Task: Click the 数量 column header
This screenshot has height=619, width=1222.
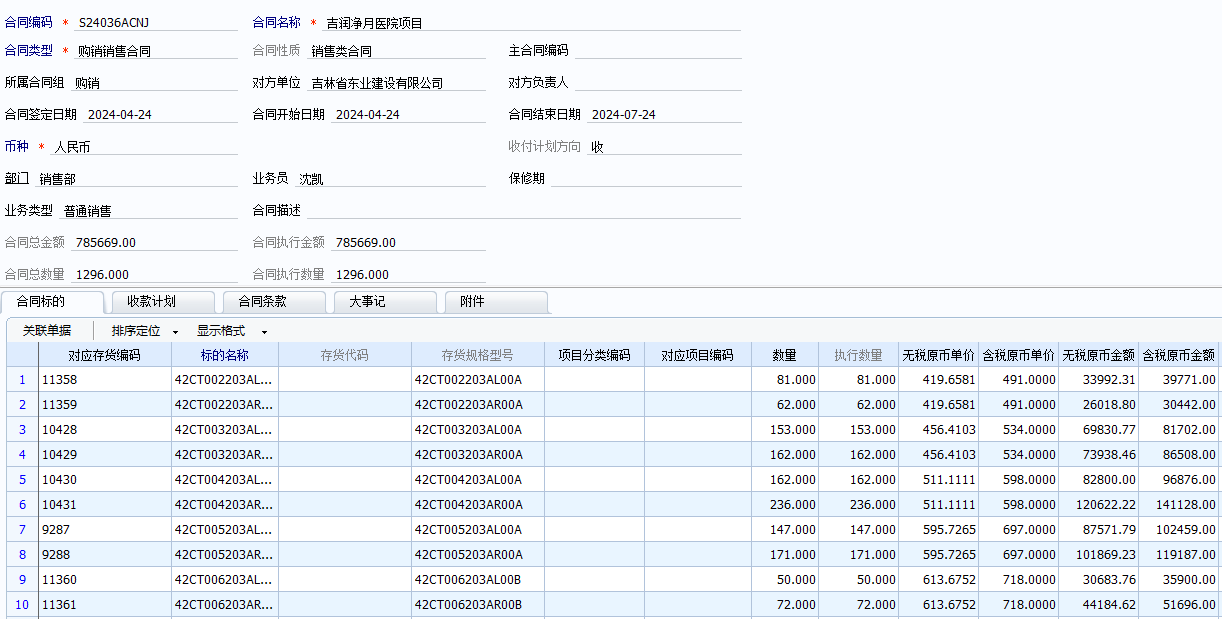Action: click(x=785, y=355)
